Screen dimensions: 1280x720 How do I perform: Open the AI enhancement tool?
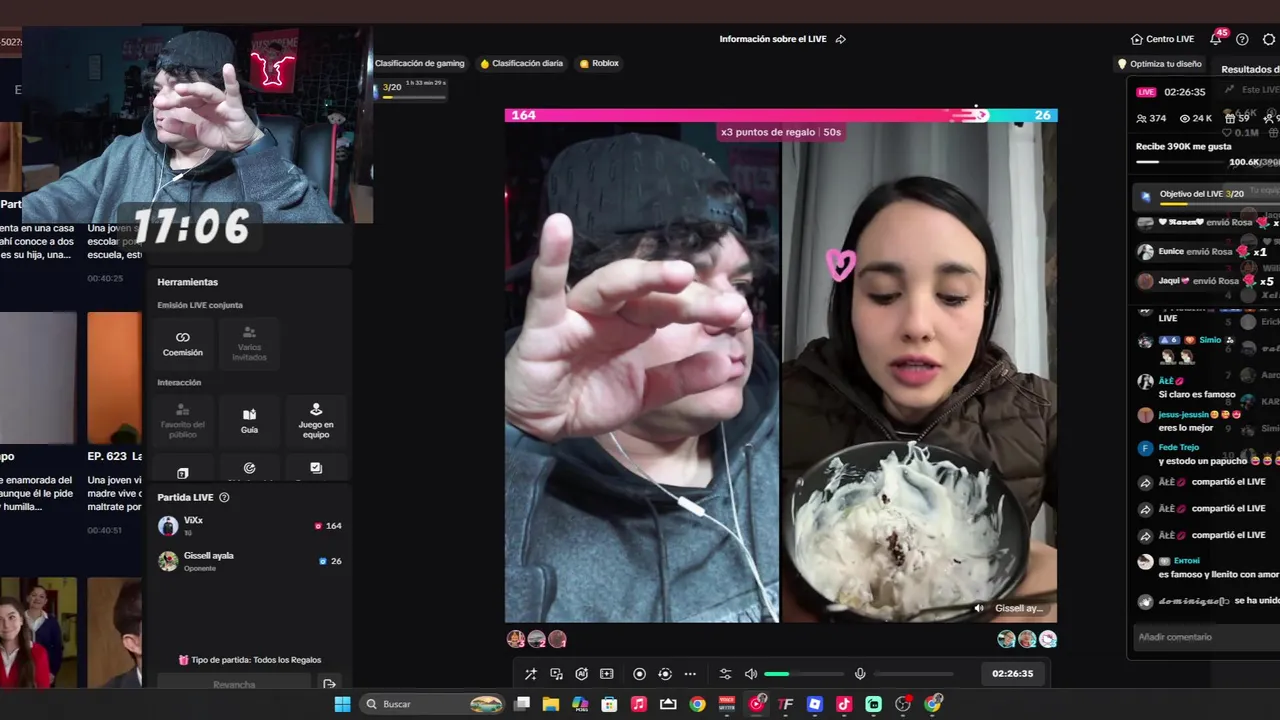pos(581,674)
